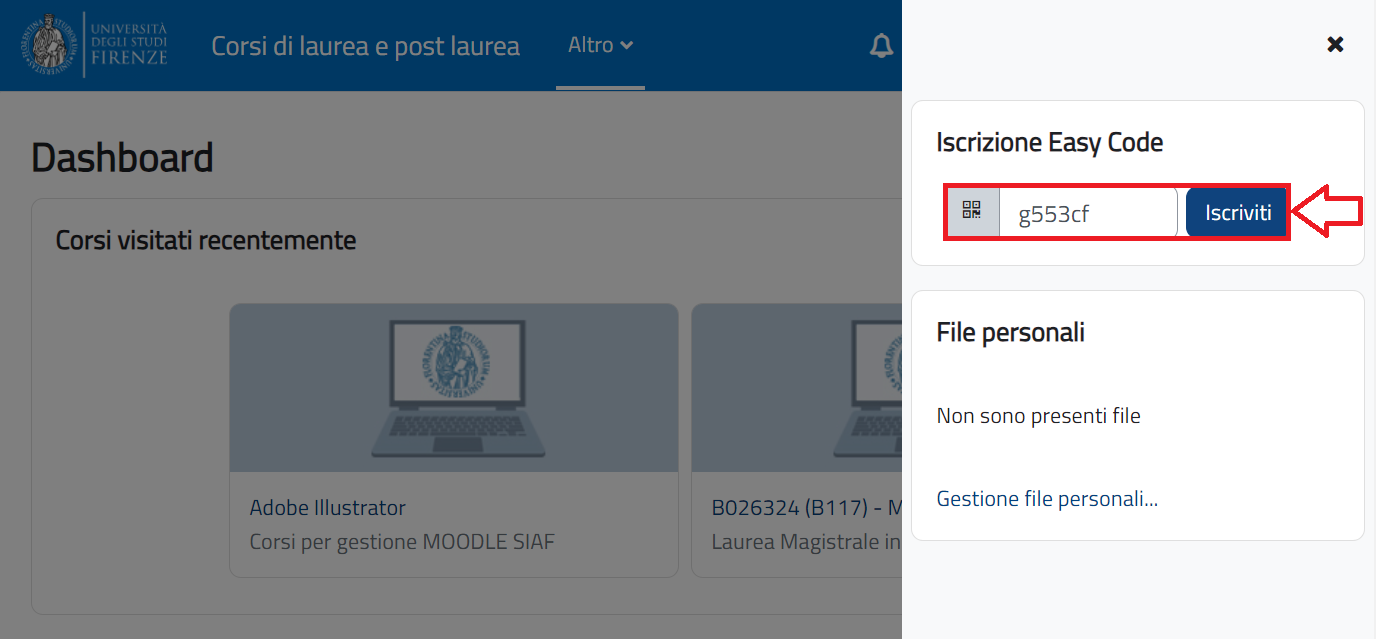Image resolution: width=1376 pixels, height=639 pixels.
Task: Open the QR code scanner for enrollment
Action: point(970,211)
